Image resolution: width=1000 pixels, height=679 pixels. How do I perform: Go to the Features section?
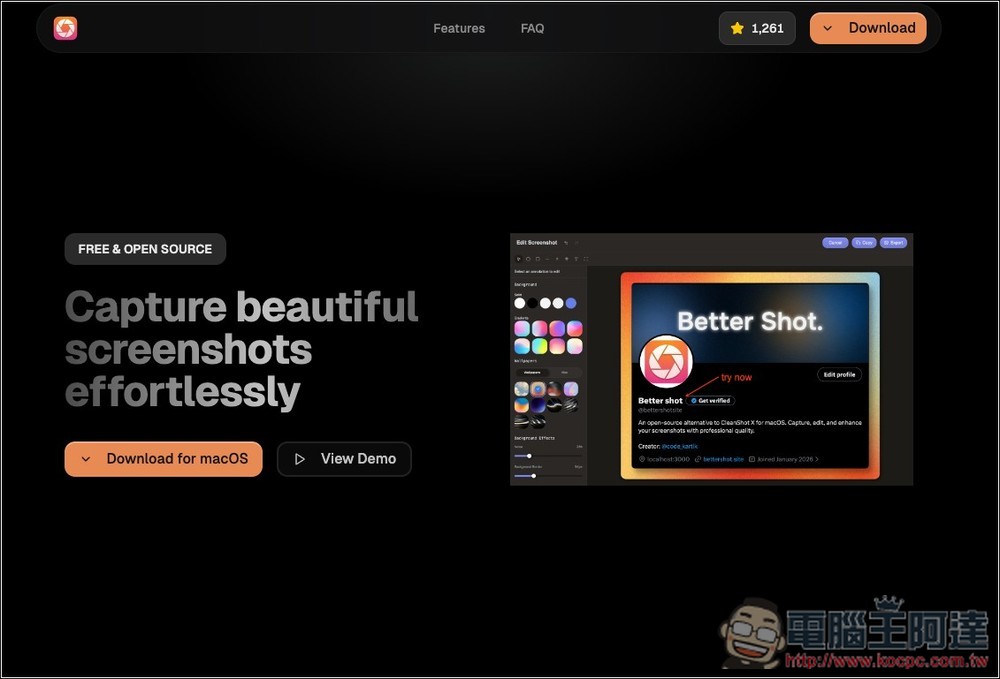pyautogui.click(x=459, y=28)
